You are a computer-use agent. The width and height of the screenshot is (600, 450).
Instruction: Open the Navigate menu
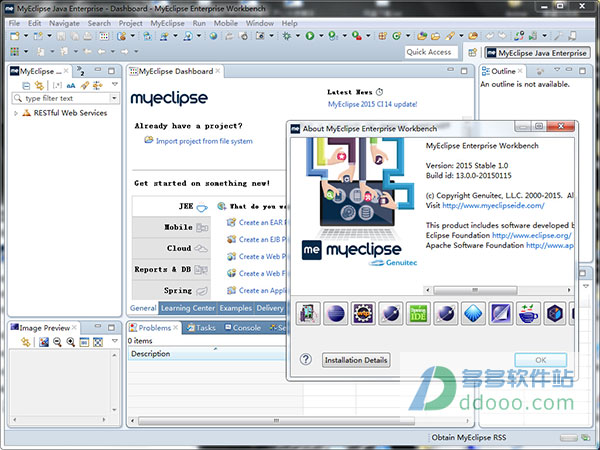64,23
